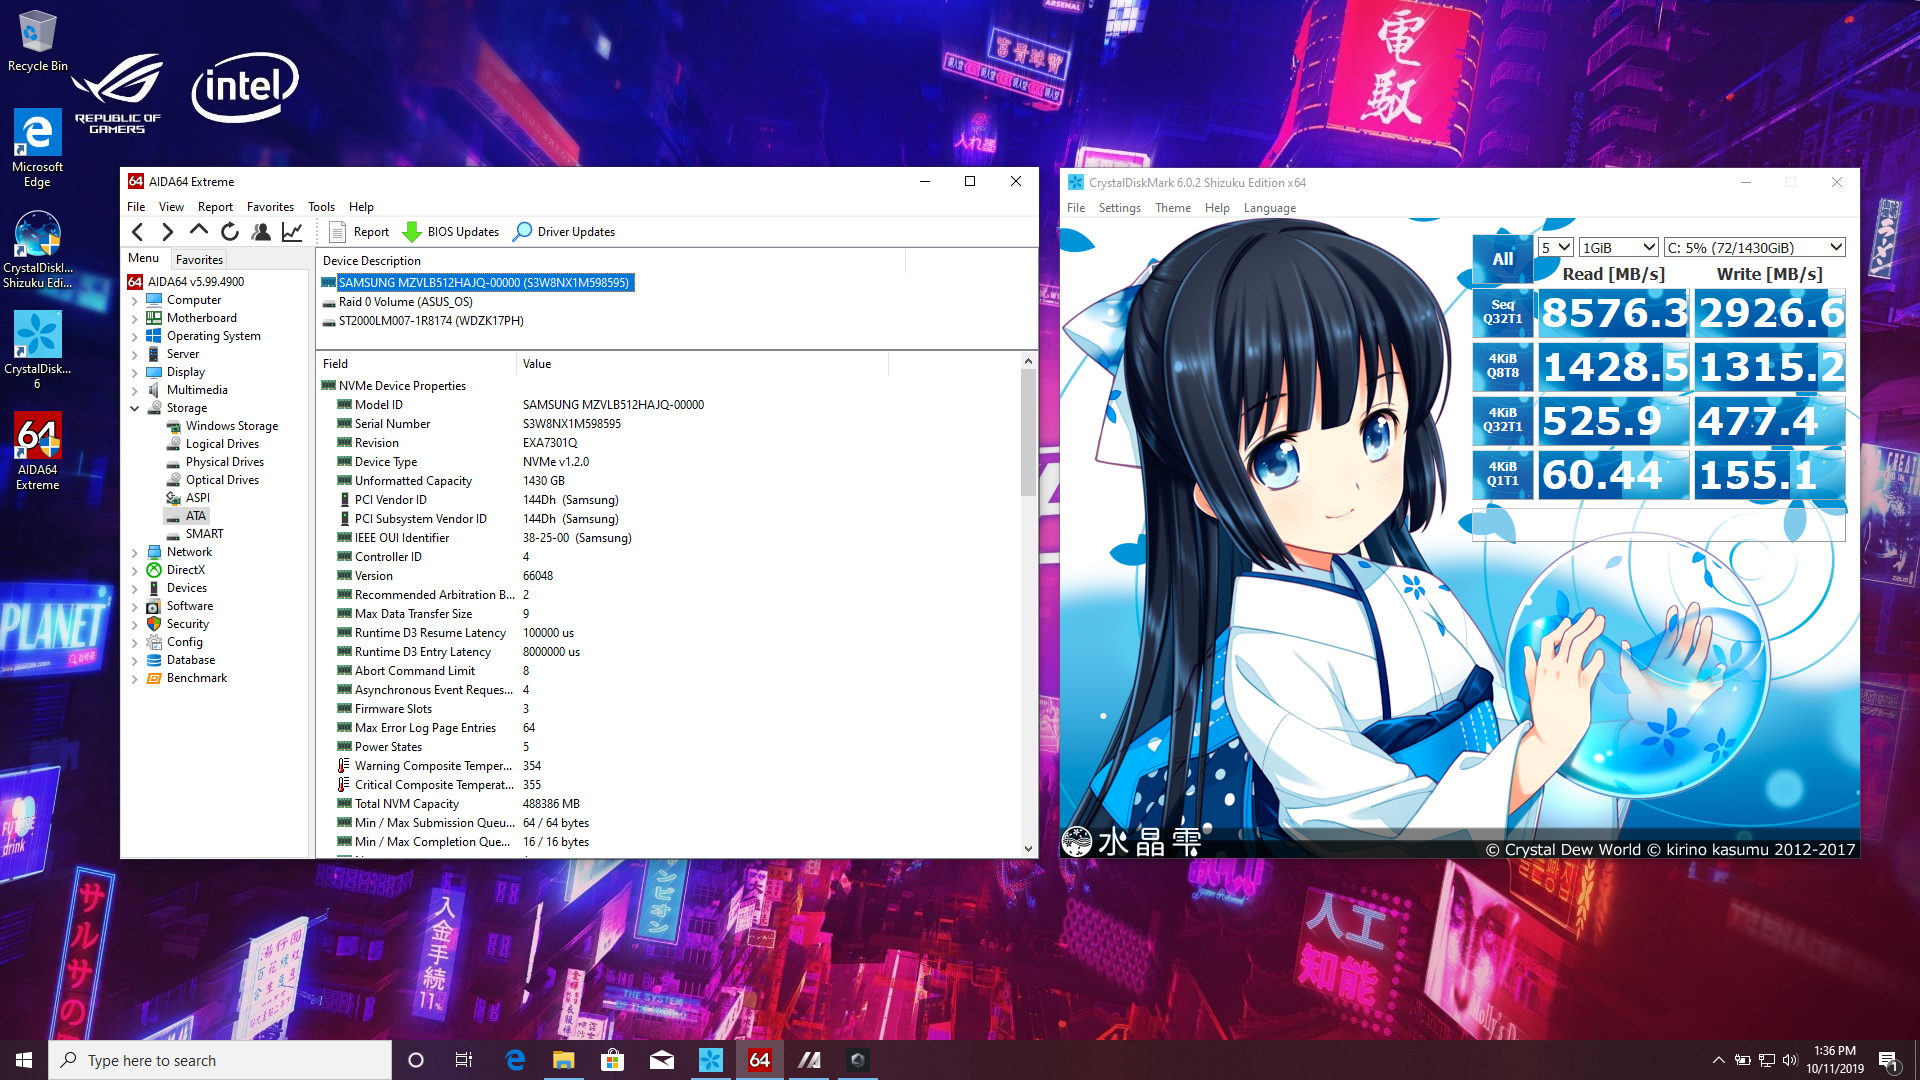Select the Firmware Slots property row

tap(668, 709)
